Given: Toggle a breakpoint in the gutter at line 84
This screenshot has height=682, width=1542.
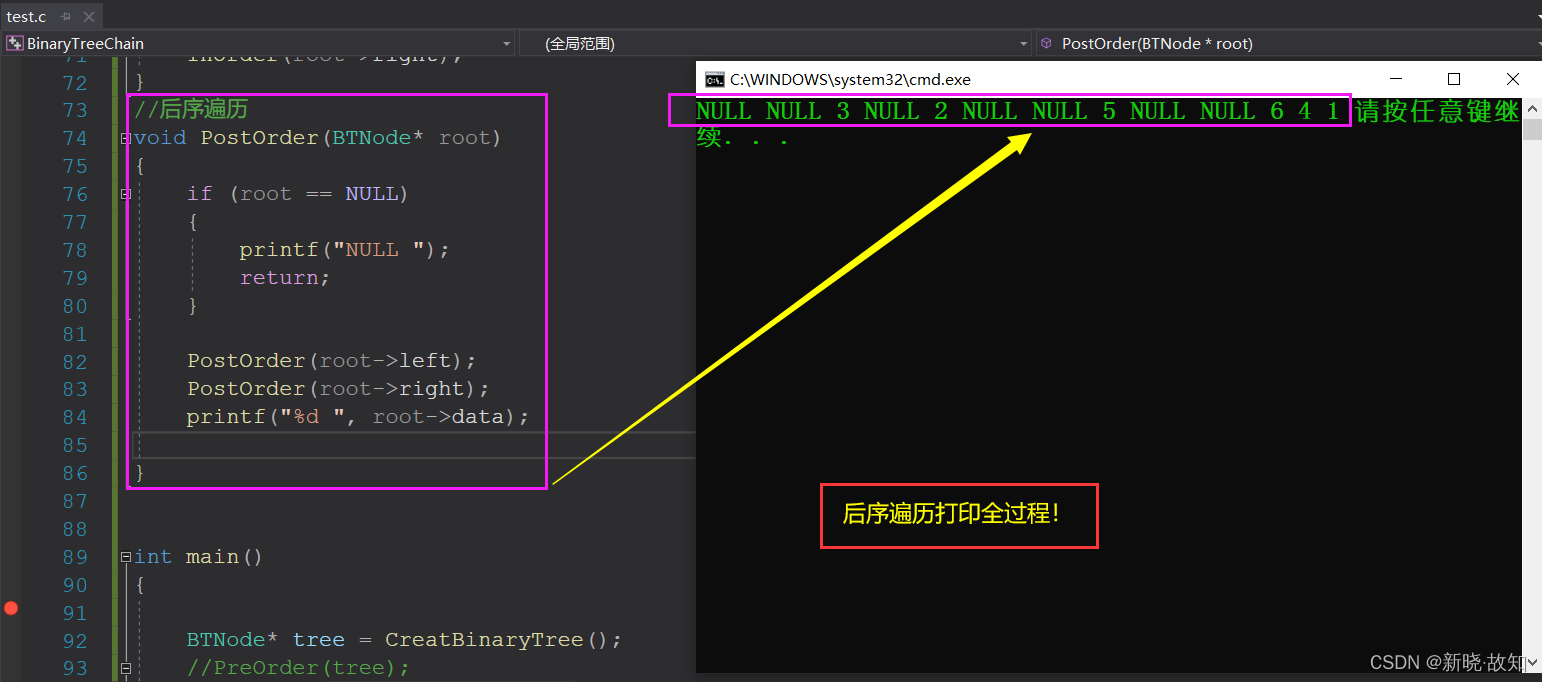Looking at the screenshot, I should 11,417.
